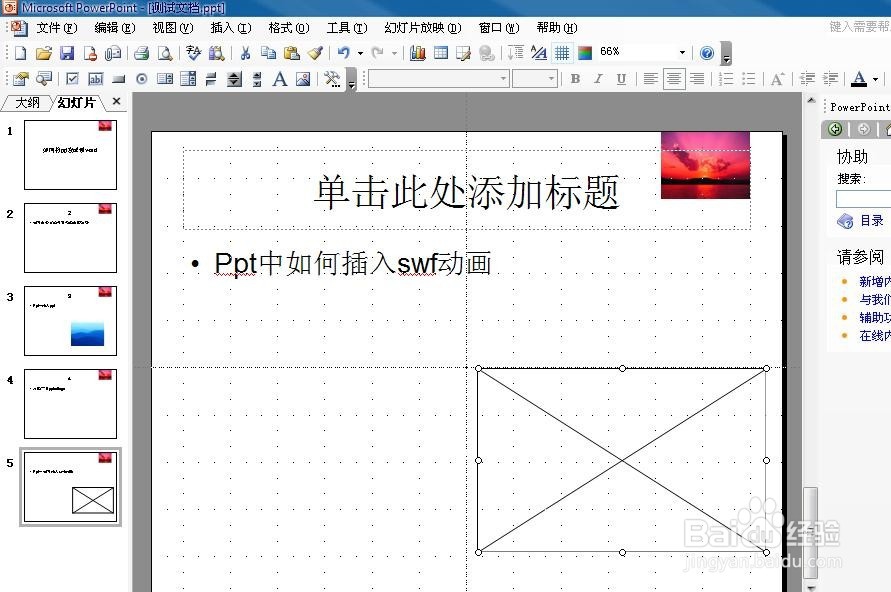Click the 辅助功能 link in help pane
The width and height of the screenshot is (891, 592).
pos(873,317)
